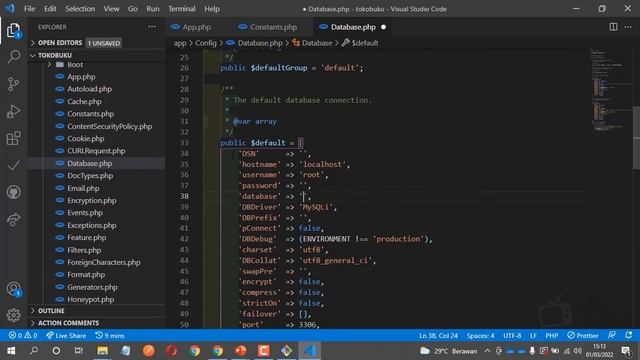Change end of line sequence LF
Viewport: 640px width, 360px height.
[533, 336]
